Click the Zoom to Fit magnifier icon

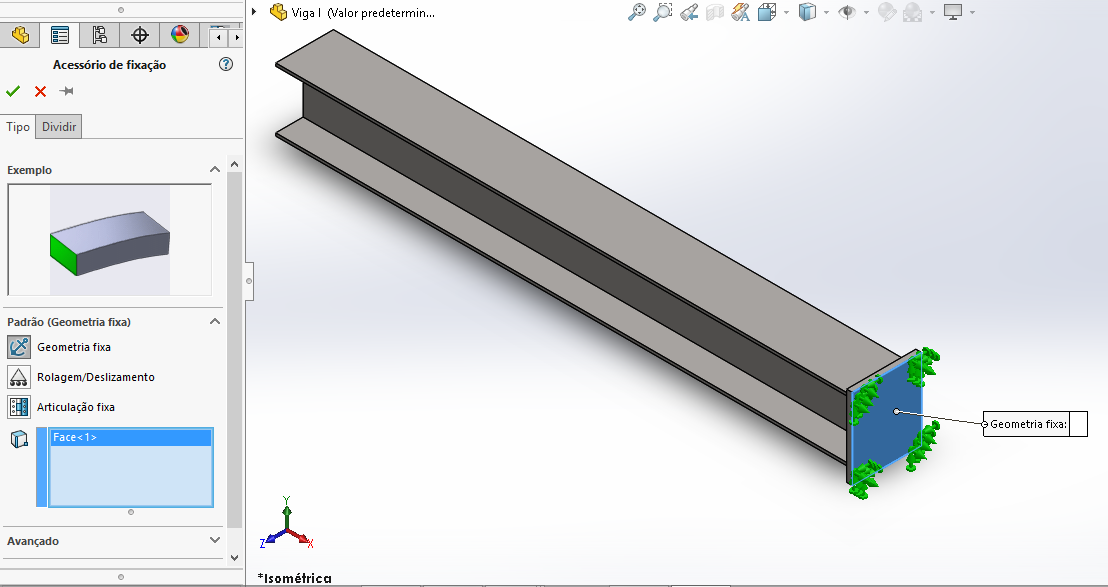(636, 12)
